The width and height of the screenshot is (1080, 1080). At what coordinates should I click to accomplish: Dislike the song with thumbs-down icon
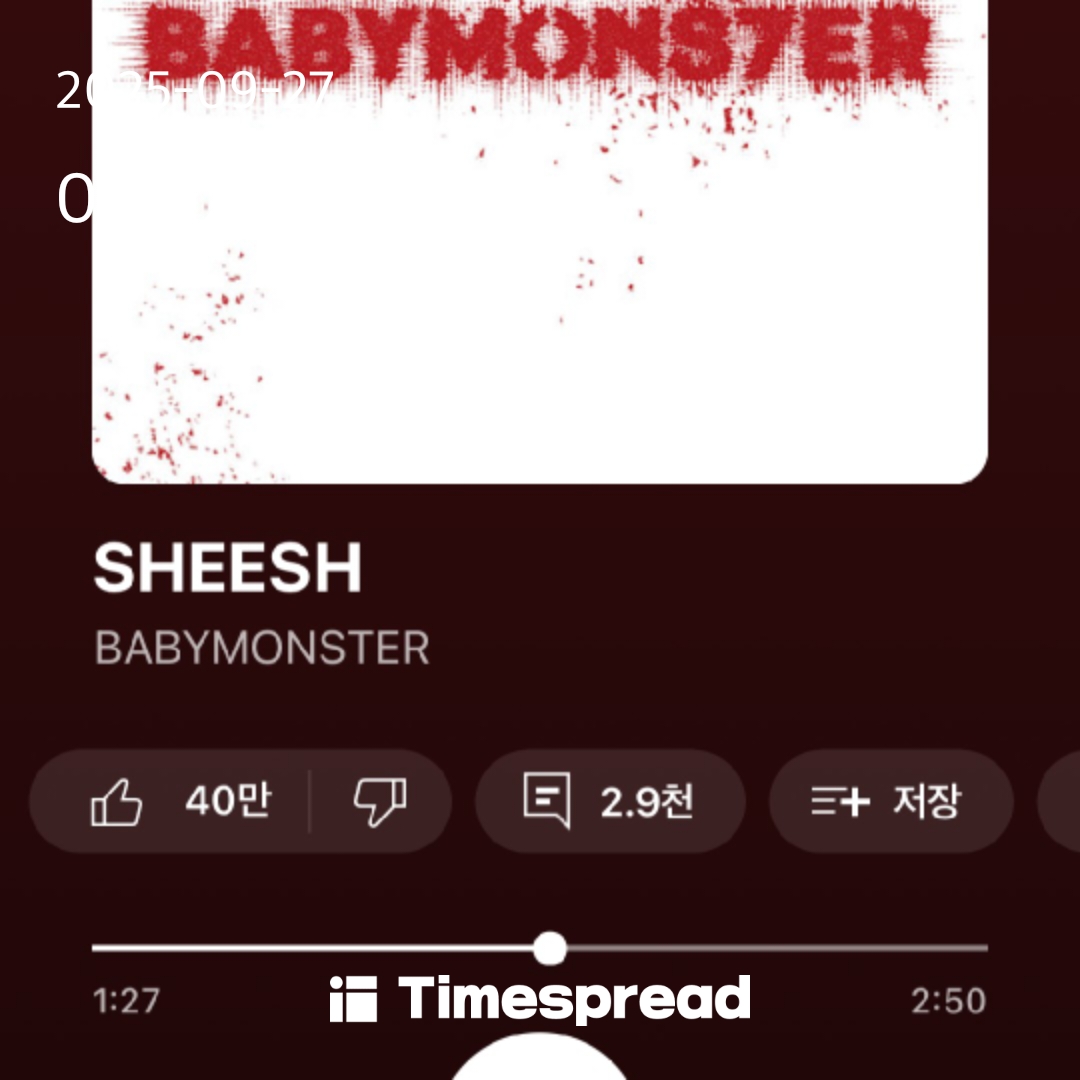(x=380, y=802)
